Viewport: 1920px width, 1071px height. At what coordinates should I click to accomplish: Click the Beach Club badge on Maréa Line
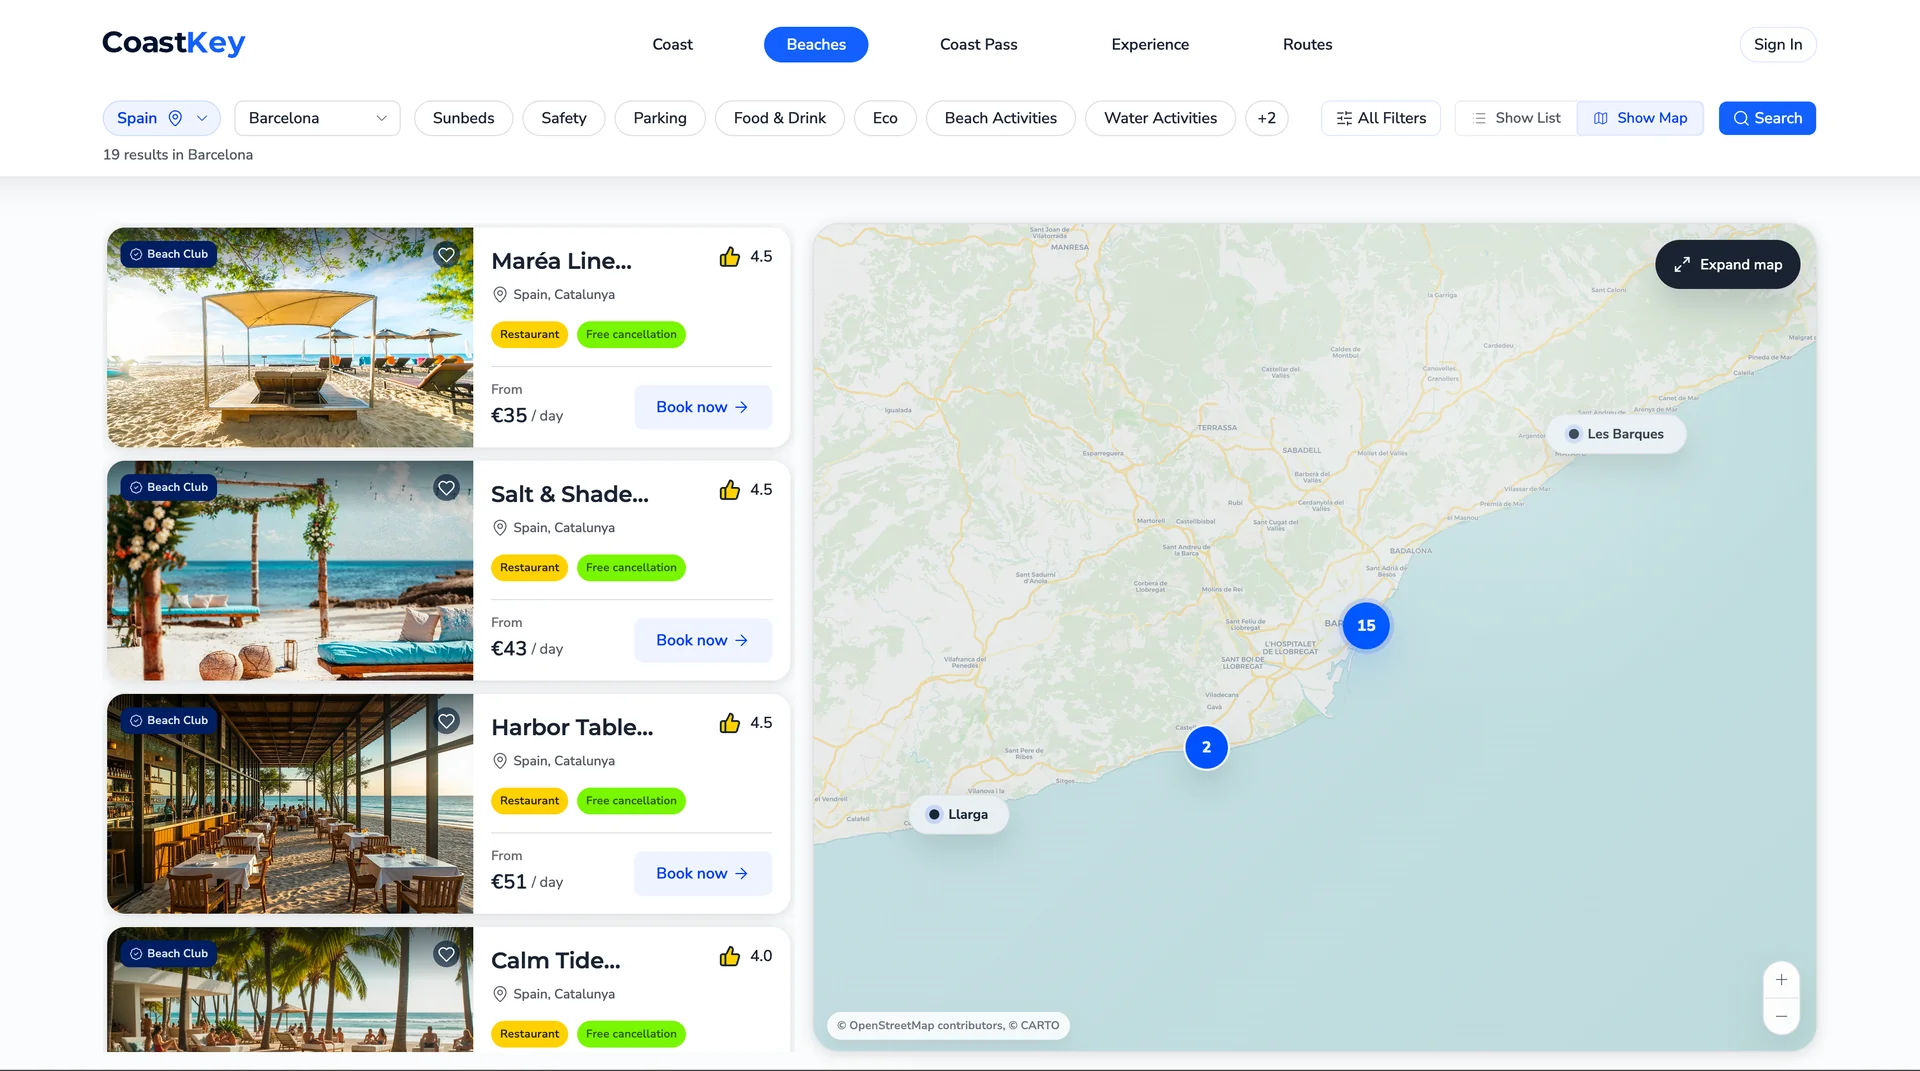click(169, 254)
